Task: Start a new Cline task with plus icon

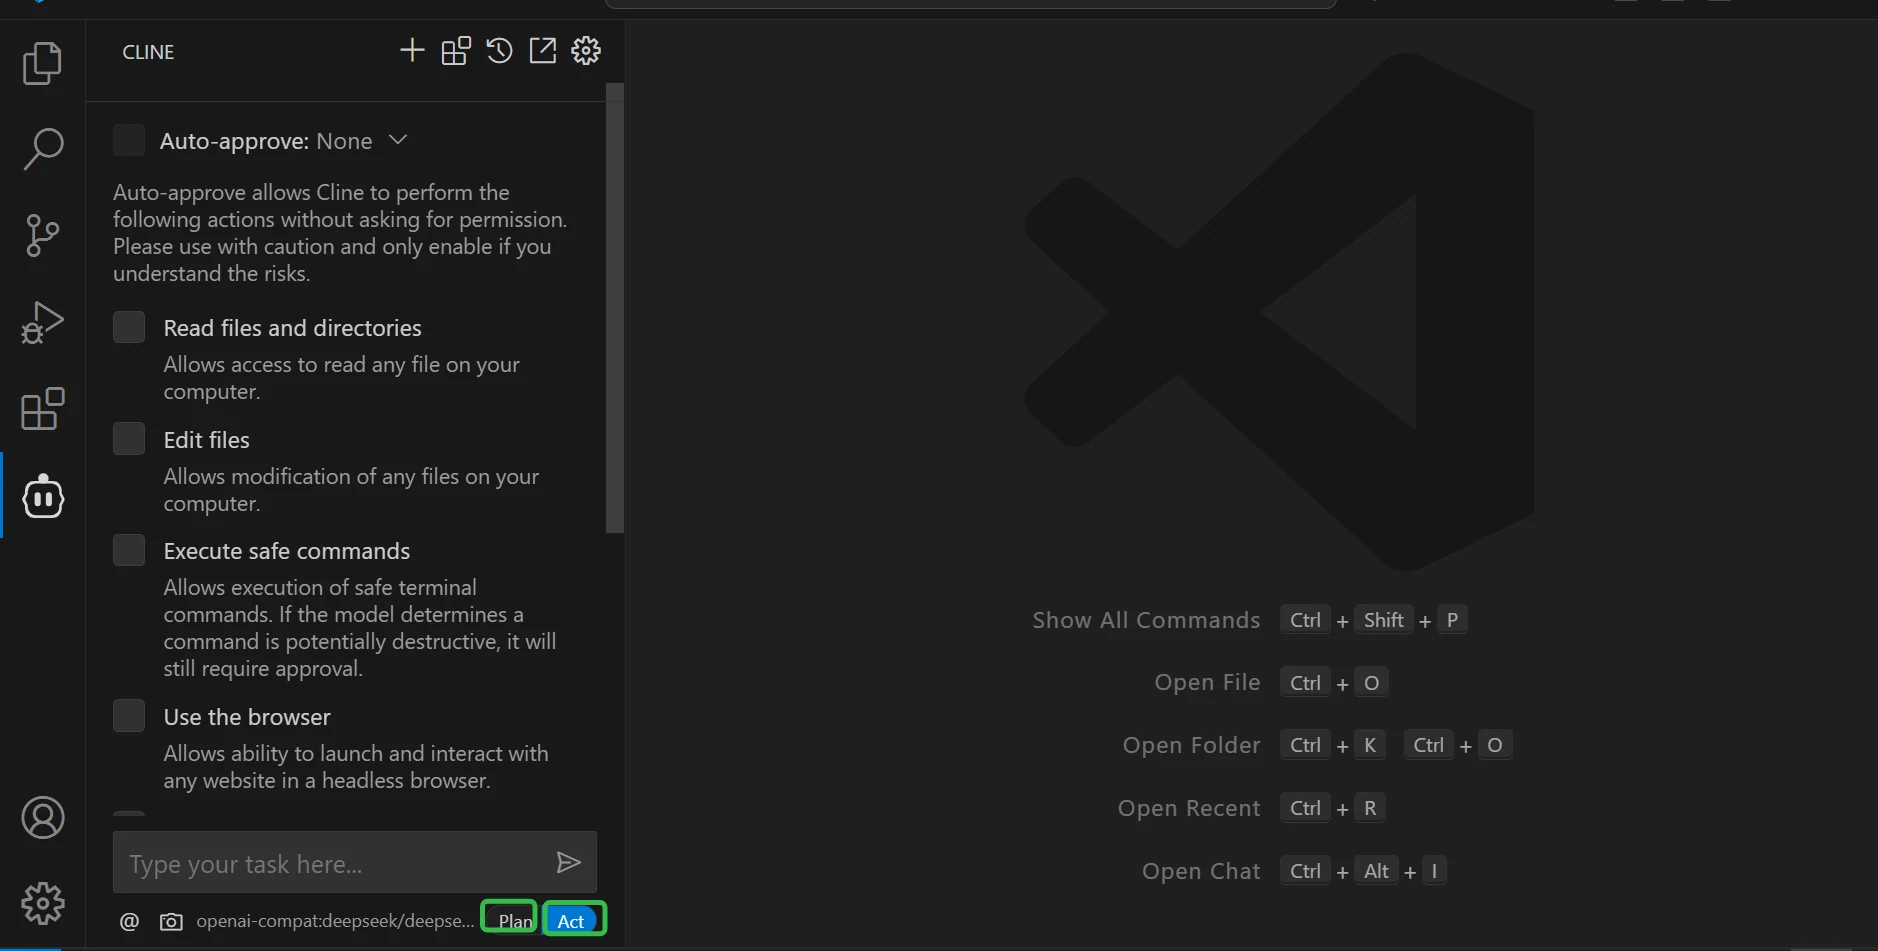Action: pyautogui.click(x=412, y=50)
